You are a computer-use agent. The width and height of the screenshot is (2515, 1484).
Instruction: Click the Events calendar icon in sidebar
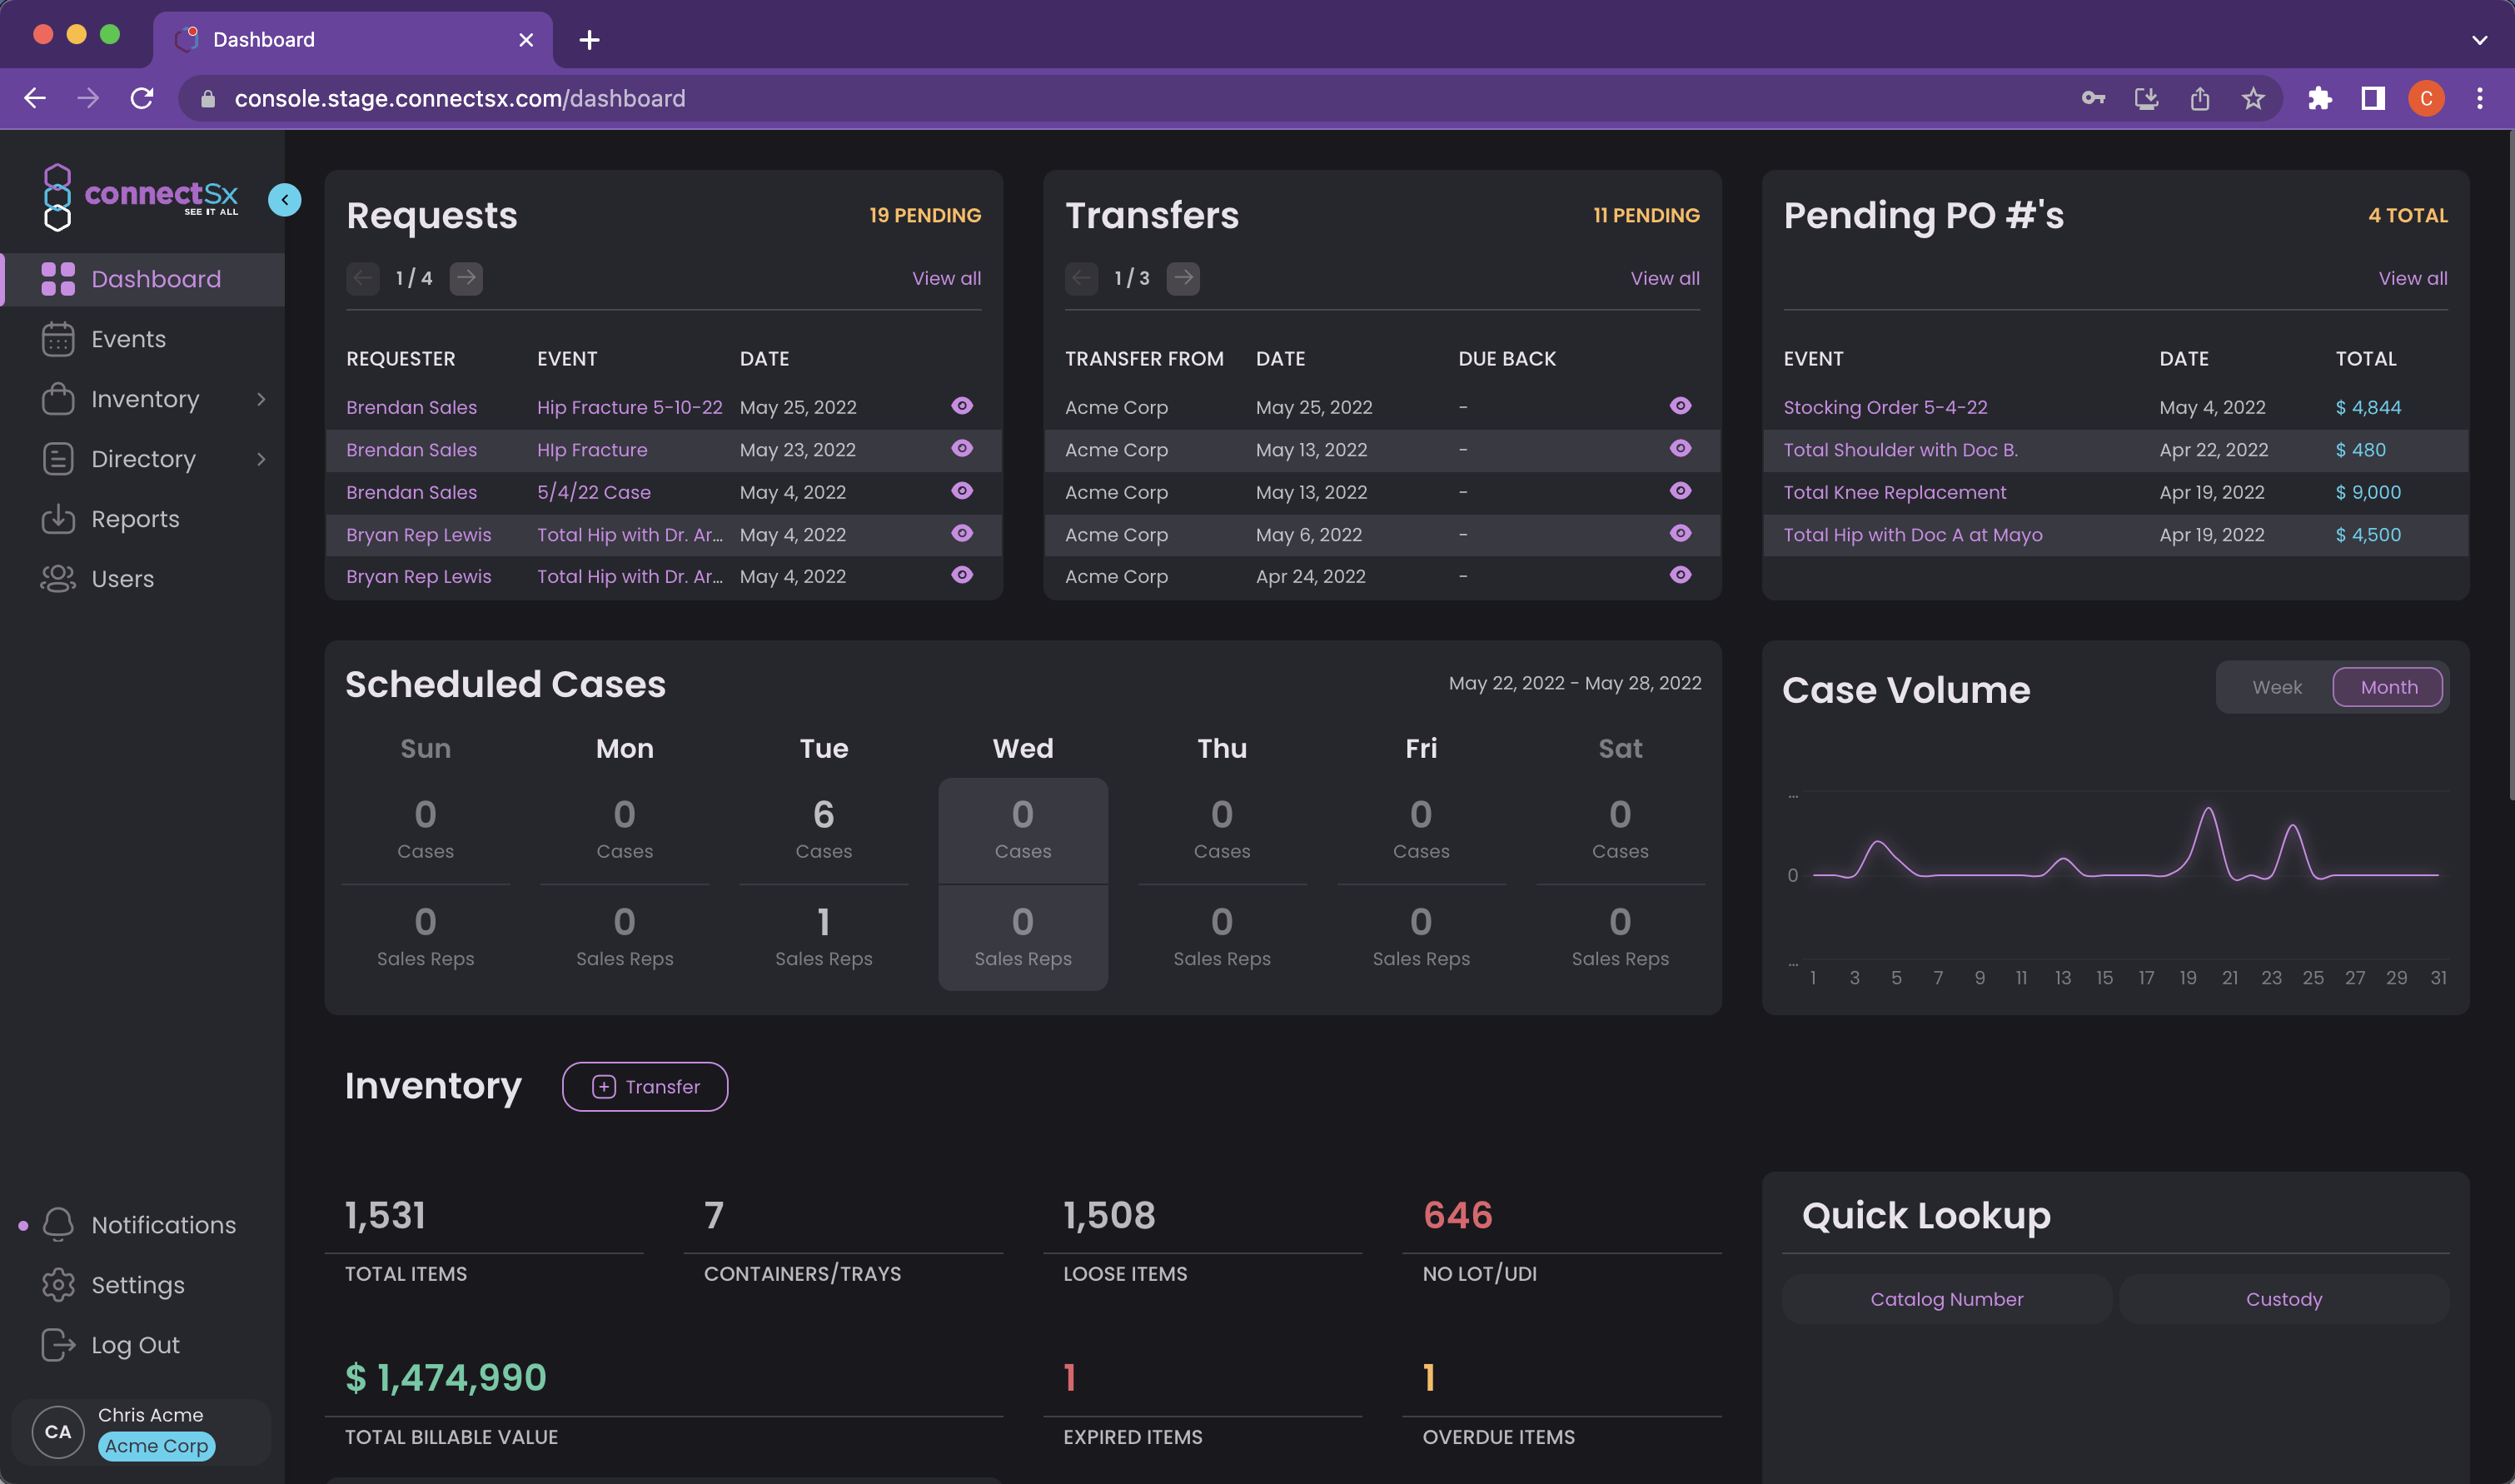(58, 339)
